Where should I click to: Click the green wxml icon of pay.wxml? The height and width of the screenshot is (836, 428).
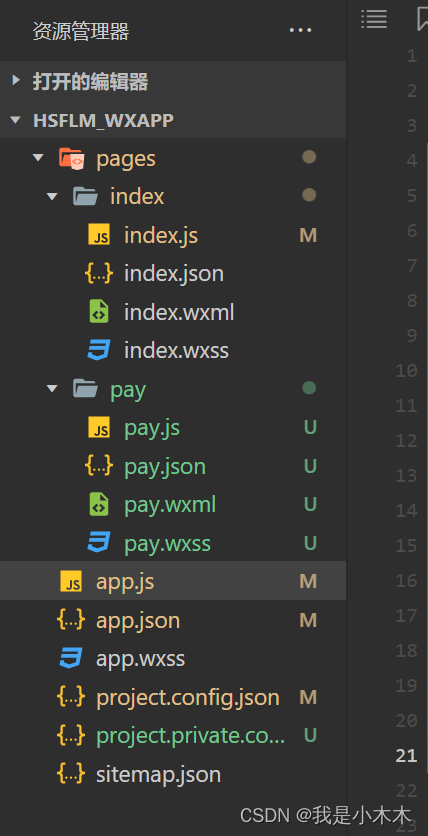[x=99, y=504]
